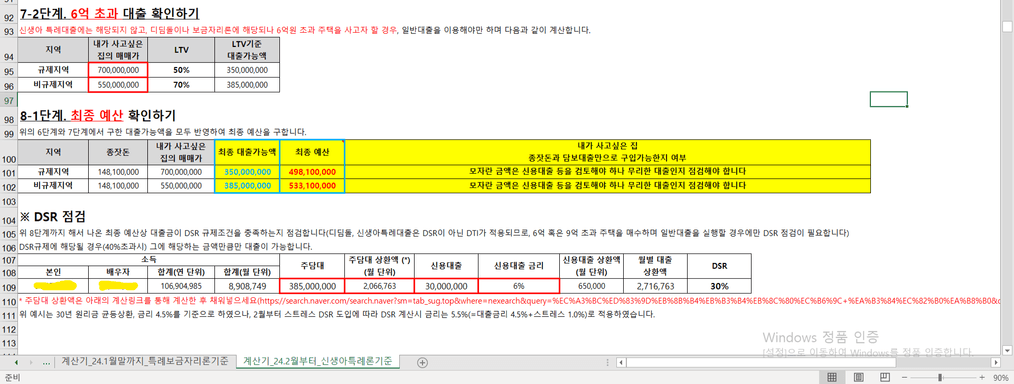The height and width of the screenshot is (384, 1014).
Task: Select the 2,716,763 월별 대출 상환액 cell
Action: coord(654,286)
